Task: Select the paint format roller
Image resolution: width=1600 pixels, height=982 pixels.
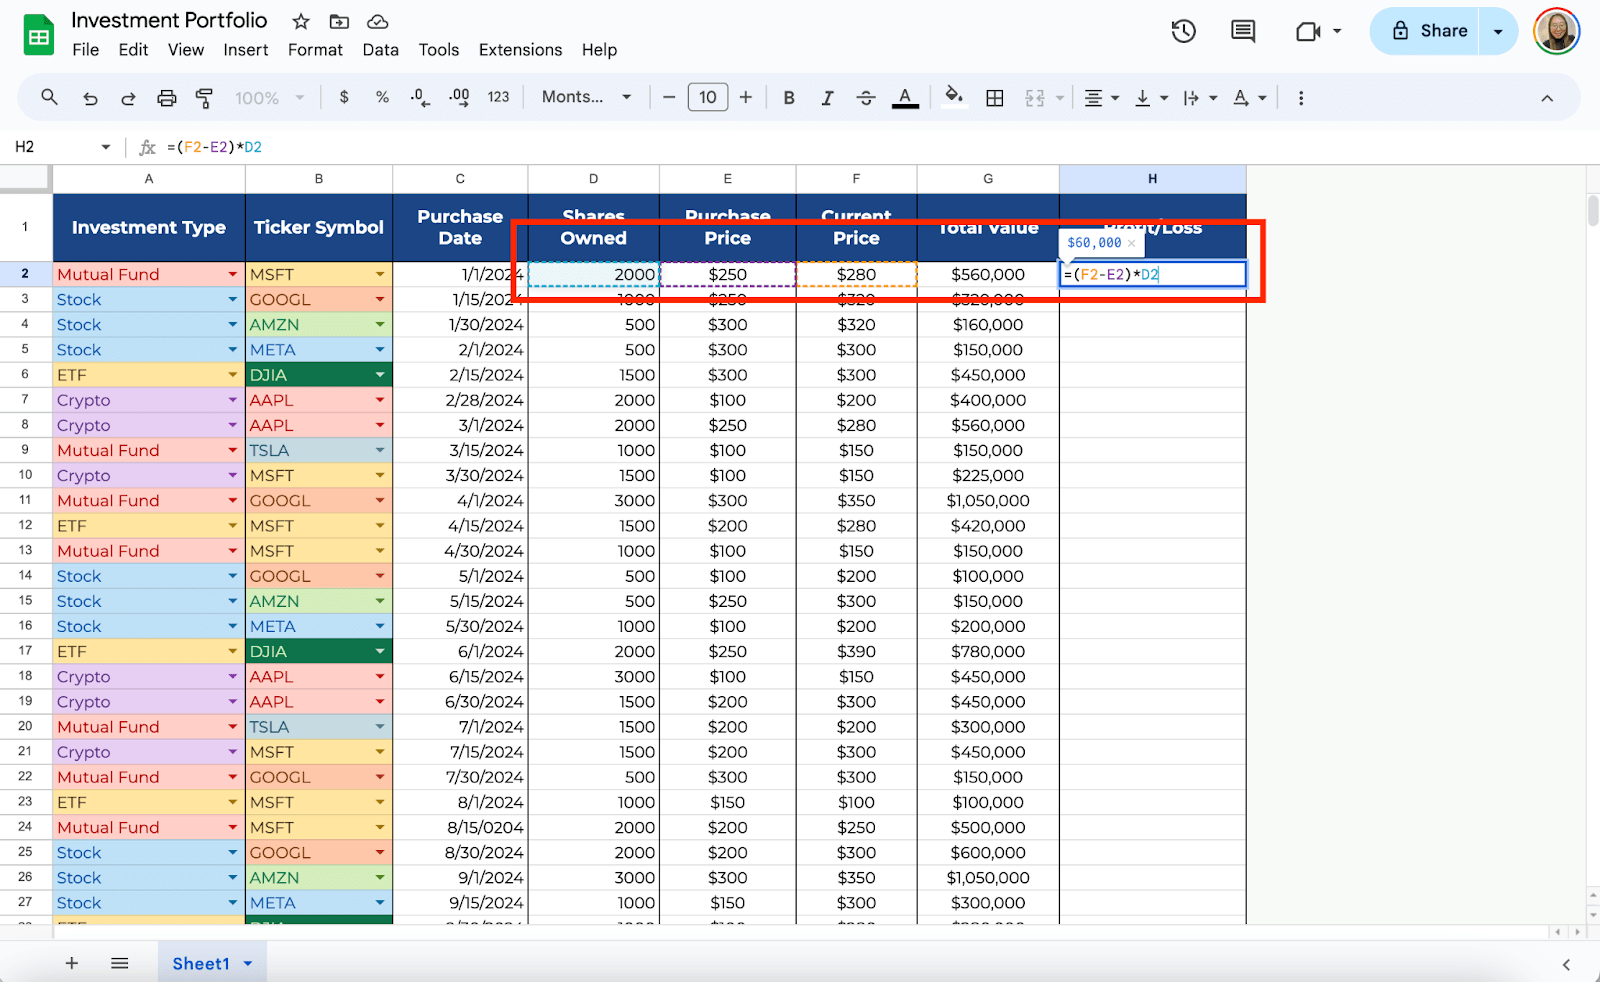Action: click(204, 98)
